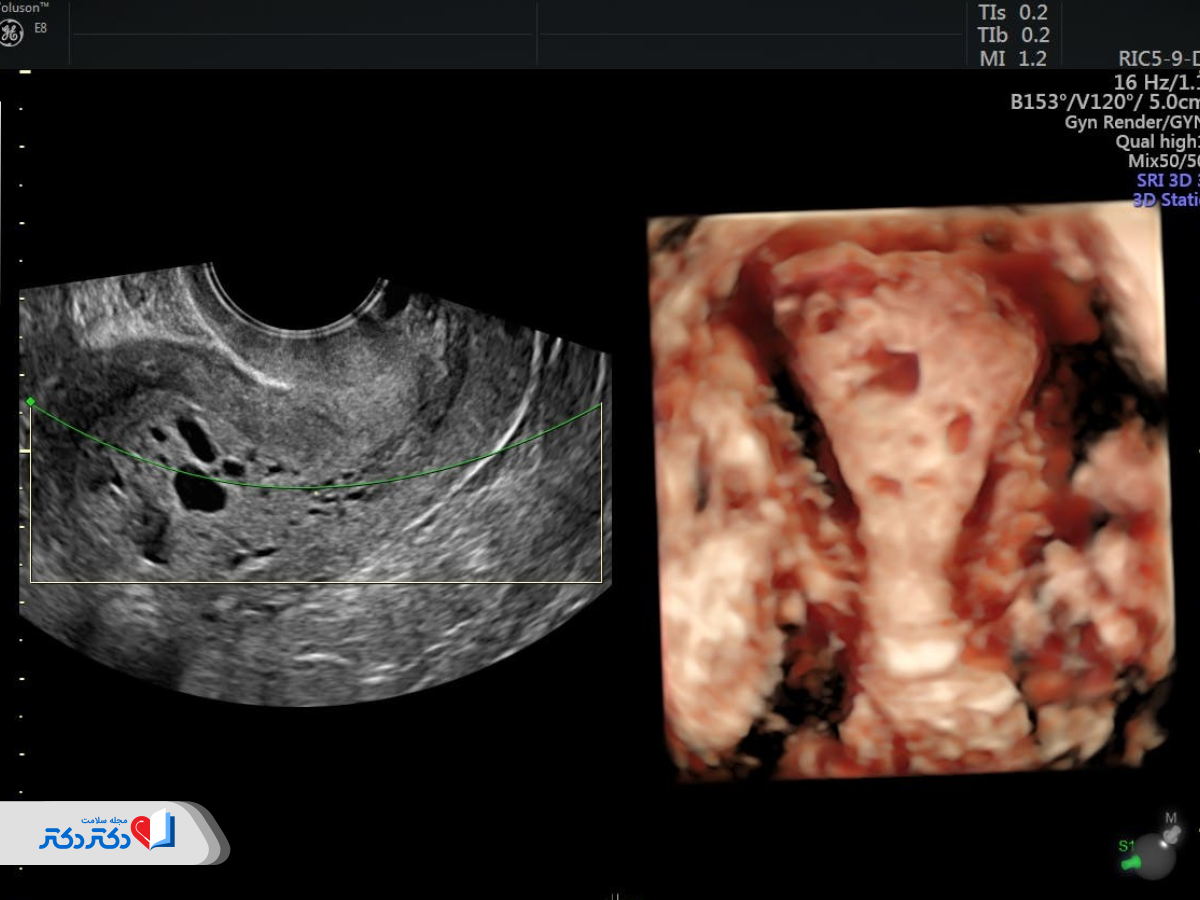This screenshot has height=900, width=1200.
Task: Click the blue SRI 3D label
Action: point(1167,180)
